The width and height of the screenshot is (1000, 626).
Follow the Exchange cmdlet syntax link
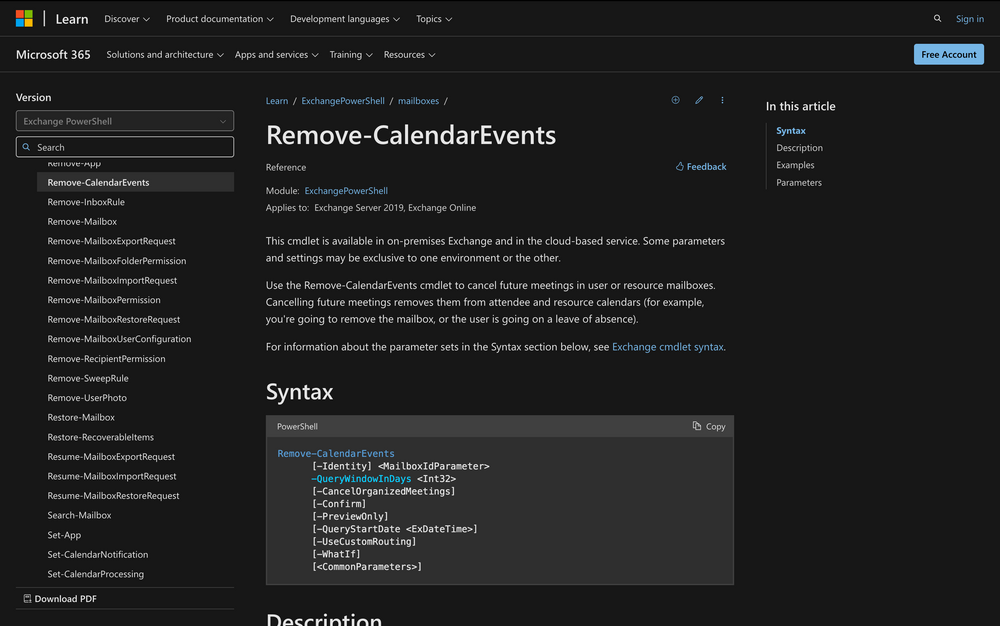click(x=667, y=347)
